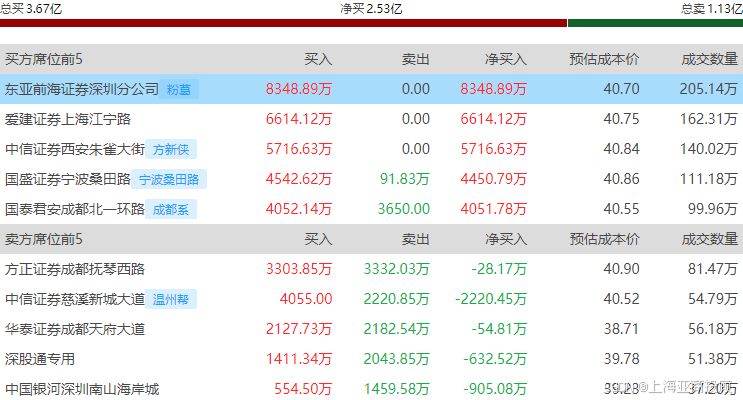Click 净买入 column header in seller table
This screenshot has width=743, height=400.
pos(506,239)
